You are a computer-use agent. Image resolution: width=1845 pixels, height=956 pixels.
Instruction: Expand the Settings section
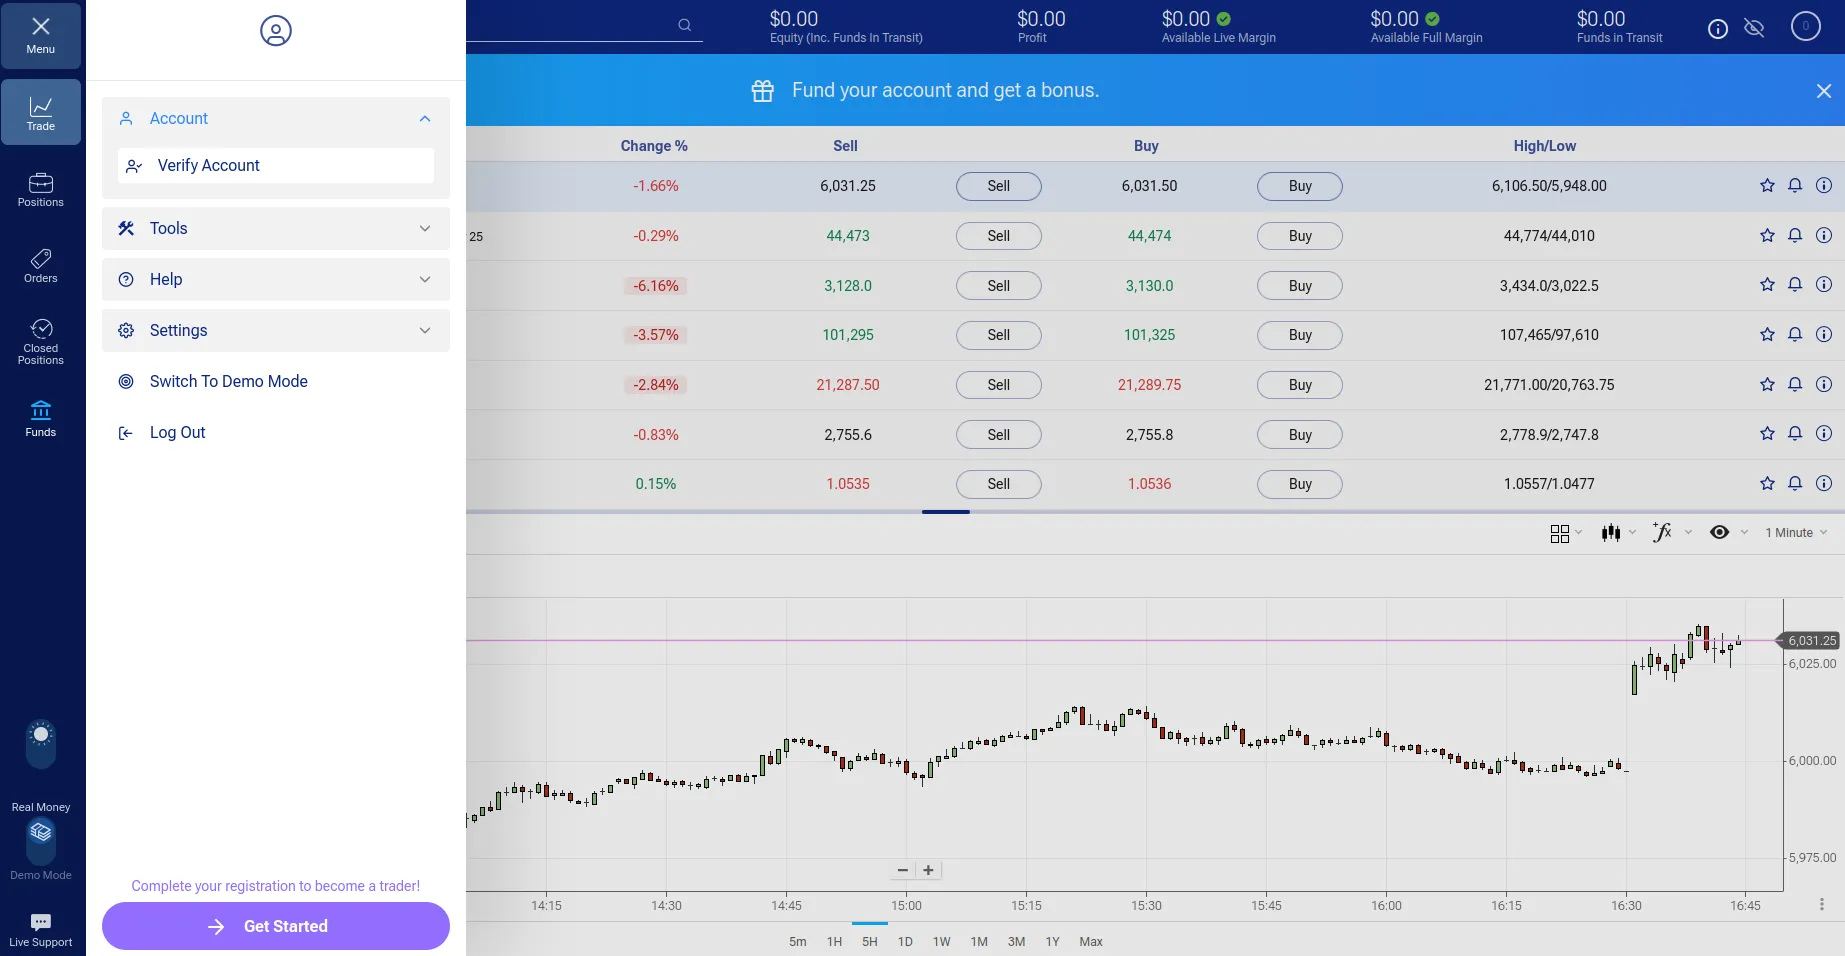click(x=276, y=331)
